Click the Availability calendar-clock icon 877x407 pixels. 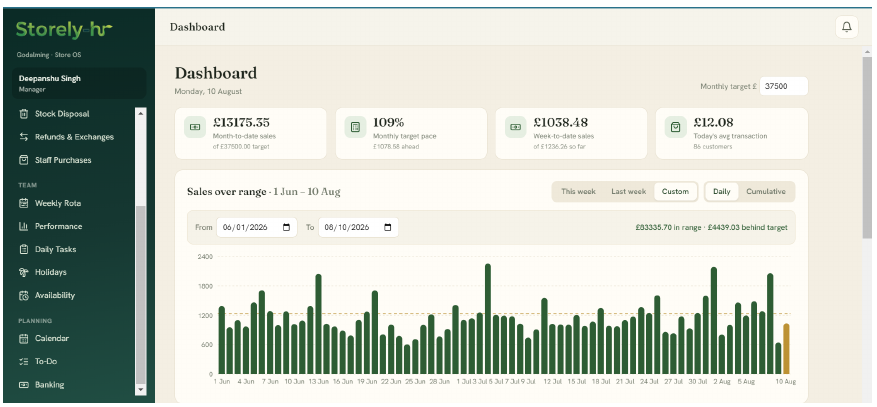23,295
